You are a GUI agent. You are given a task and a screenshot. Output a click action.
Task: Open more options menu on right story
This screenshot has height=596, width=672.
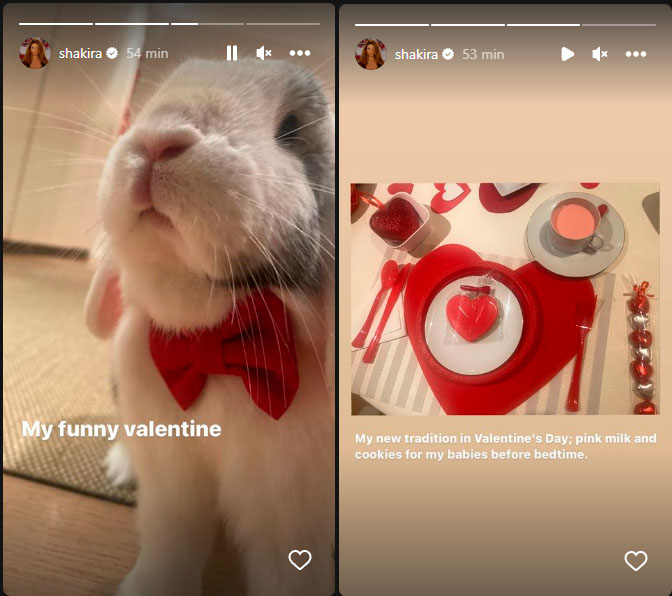tap(636, 54)
